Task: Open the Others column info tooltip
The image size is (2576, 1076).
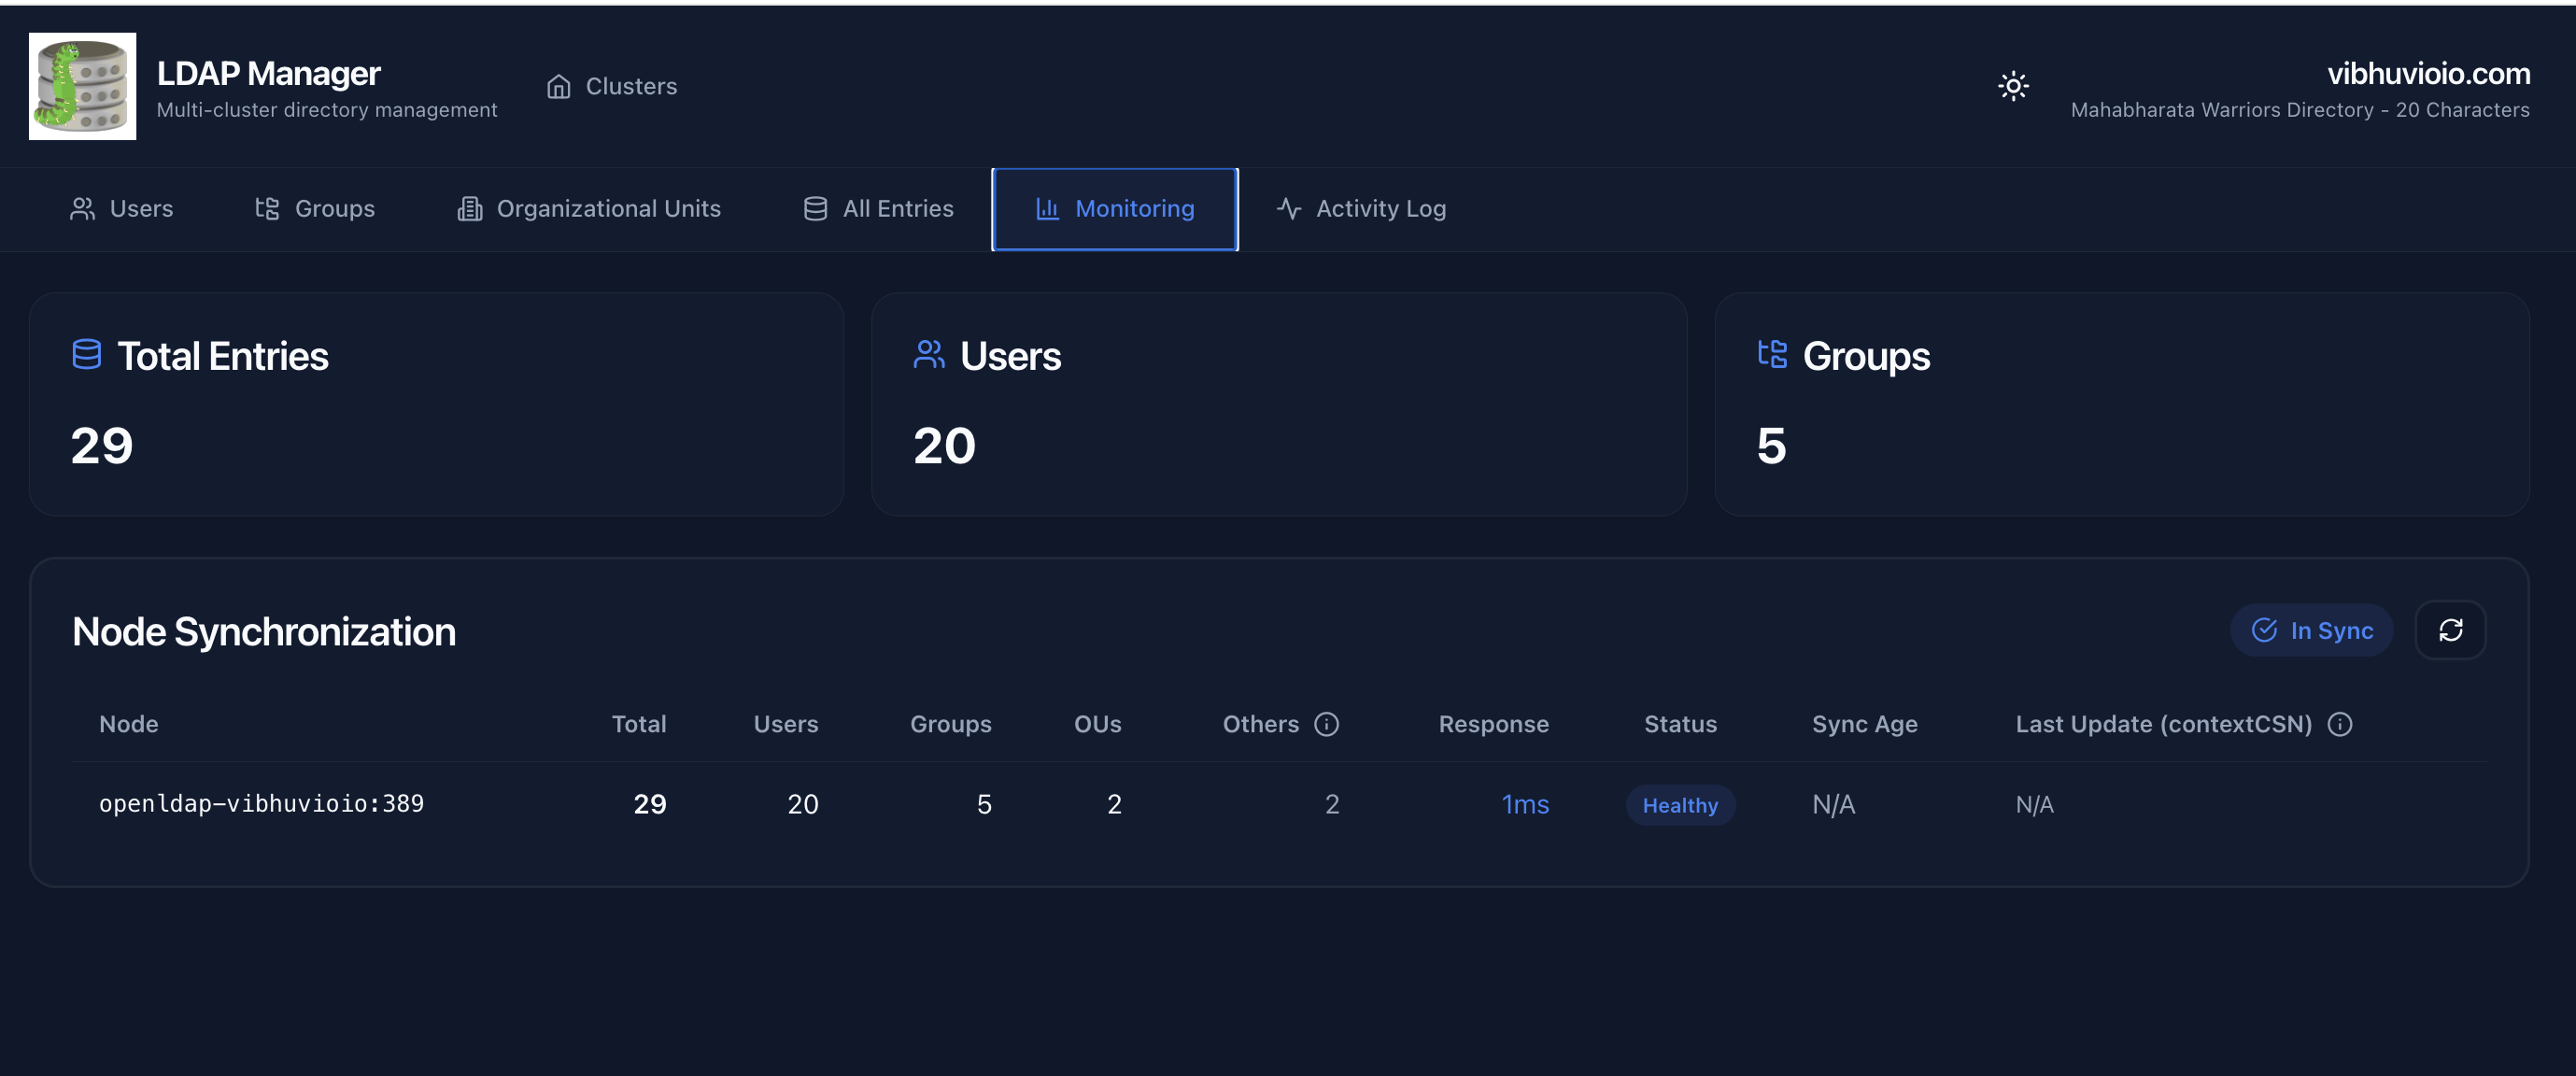Action: click(1326, 723)
